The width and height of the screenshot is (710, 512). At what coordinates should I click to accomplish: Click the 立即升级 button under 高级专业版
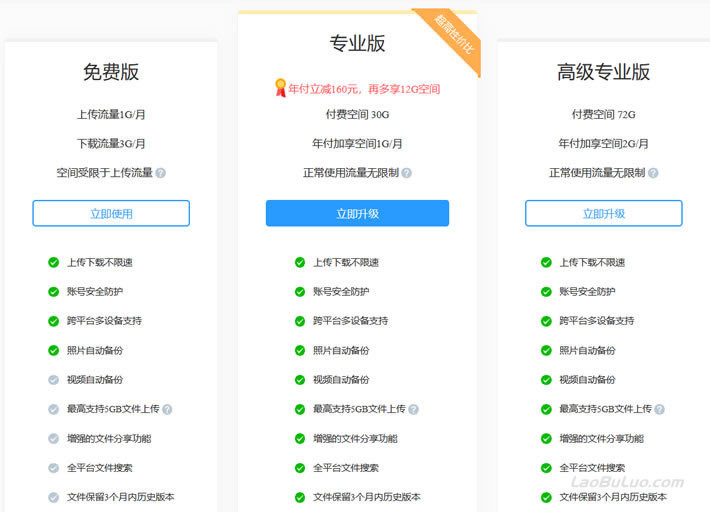click(x=604, y=213)
